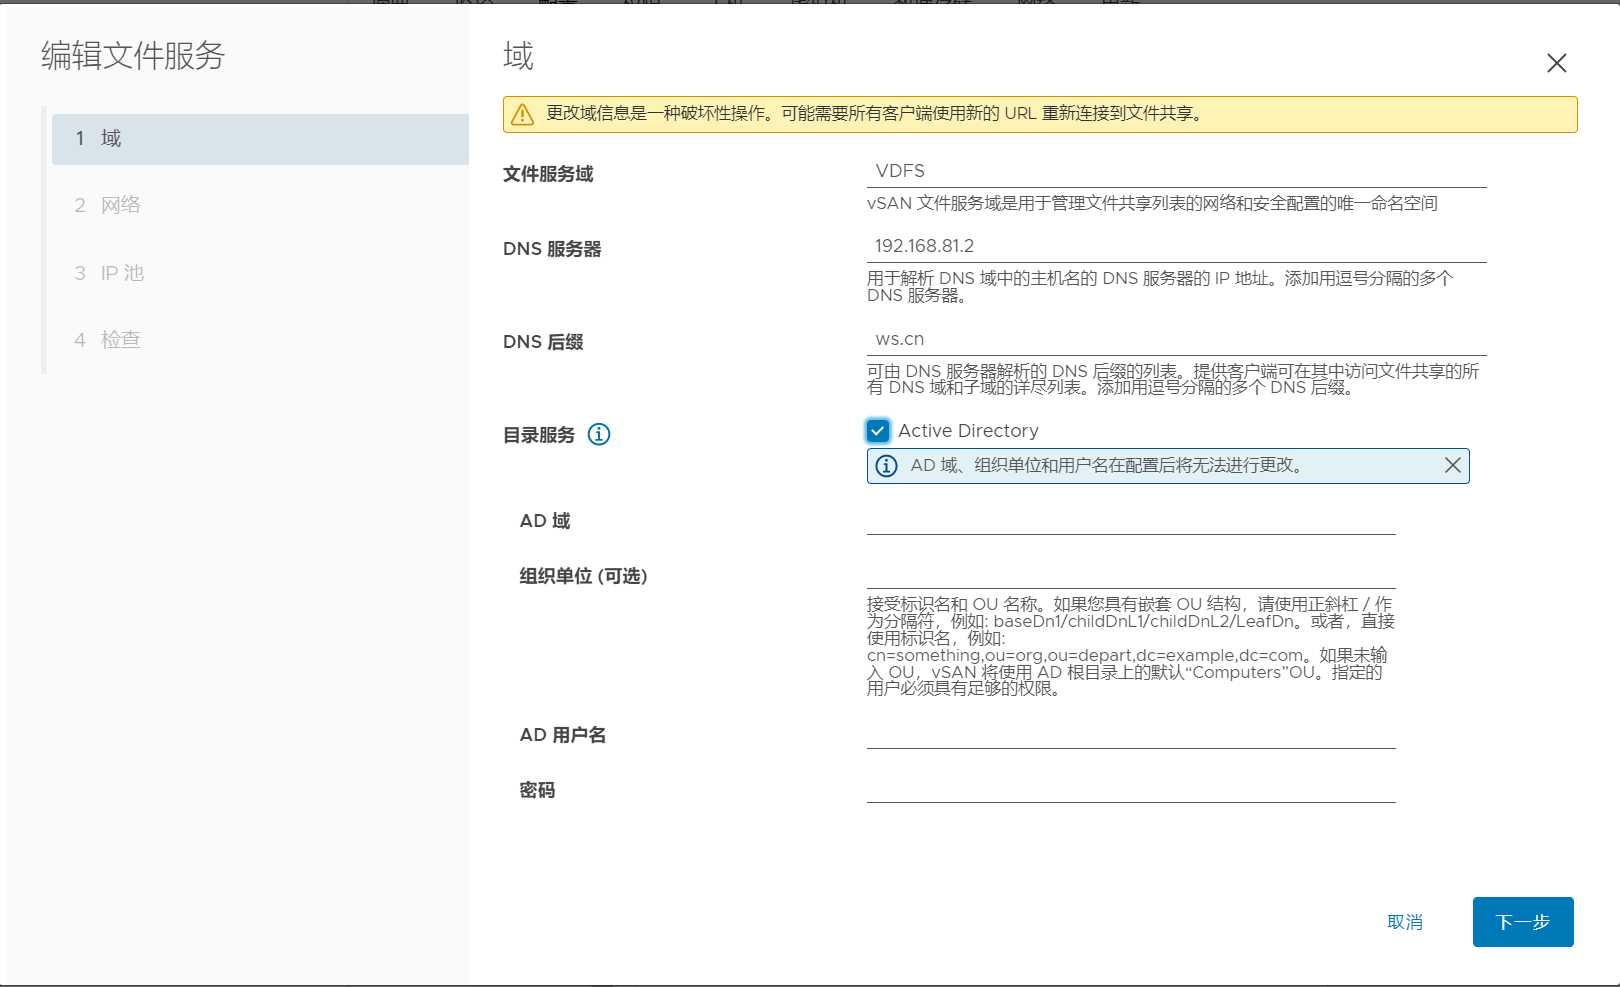Dismiss the AD domain info banner
This screenshot has height=987, width=1620.
[x=1453, y=465]
